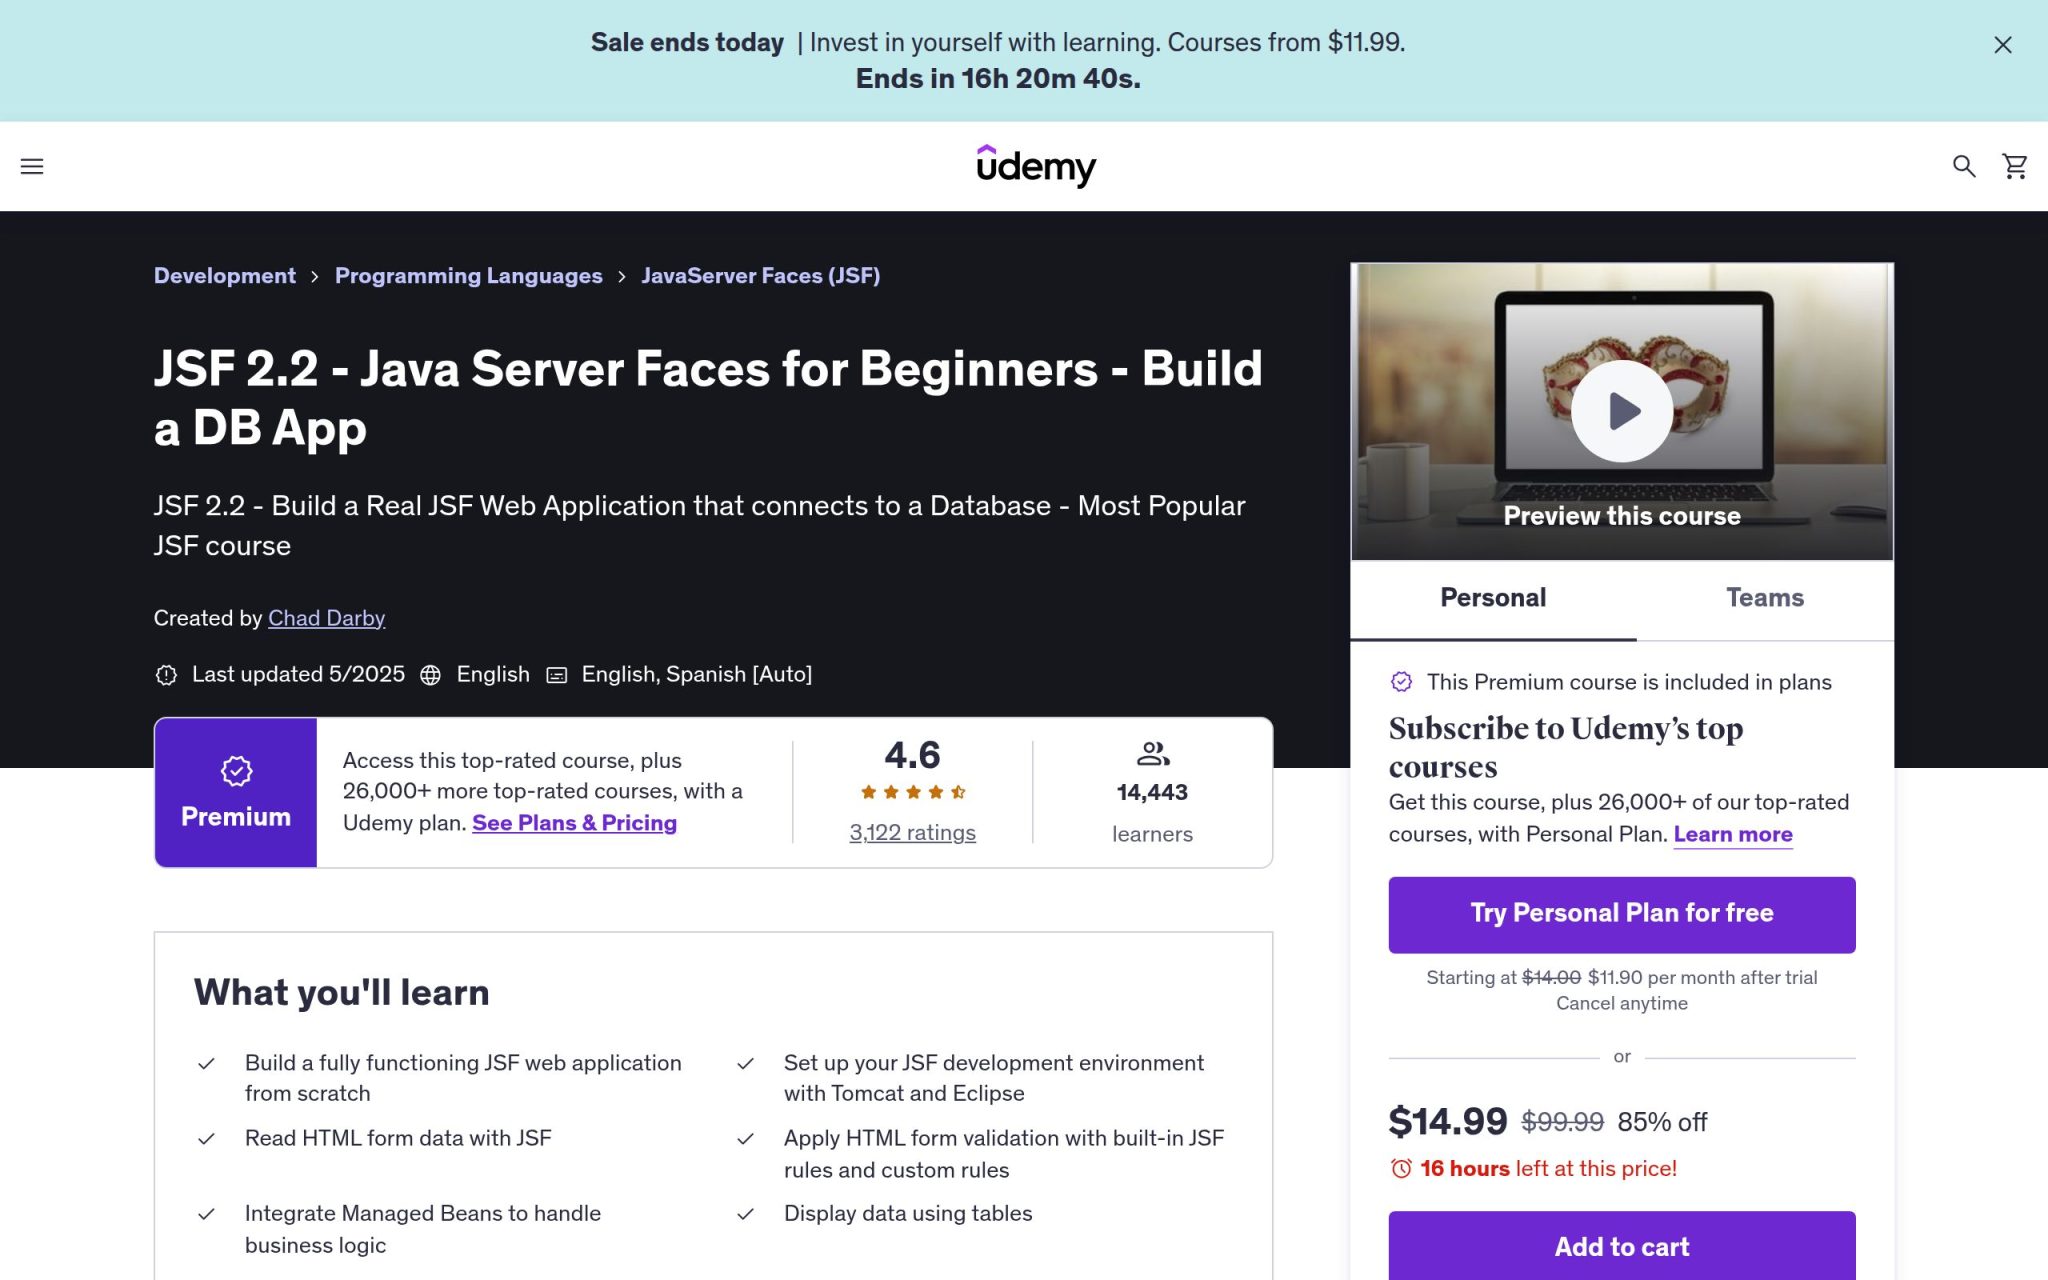Click the 'Ends in 16h 20m 40s' countdown

tap(998, 79)
